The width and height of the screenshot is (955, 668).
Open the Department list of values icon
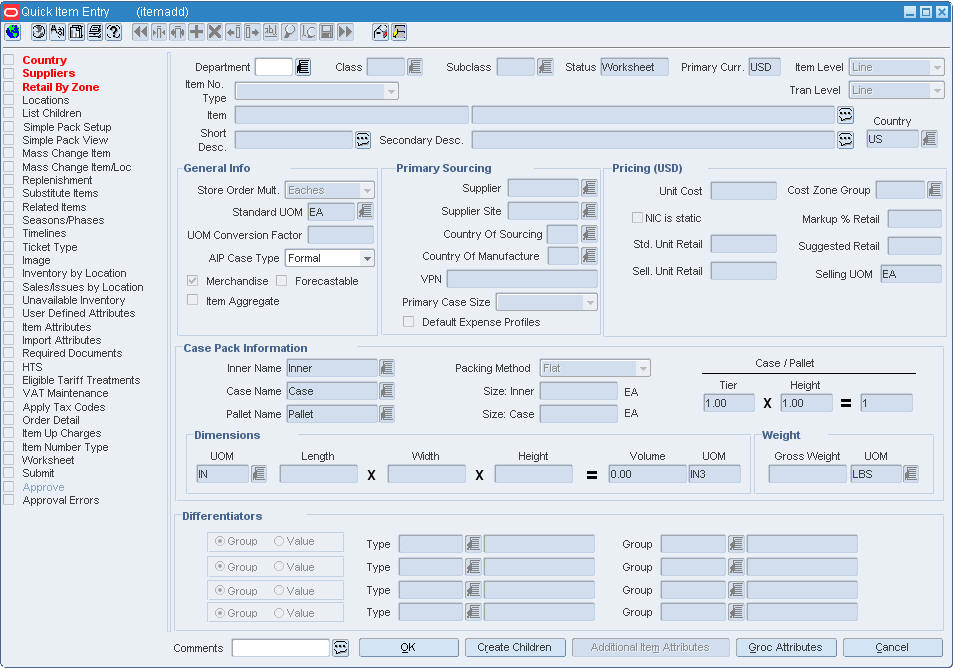(x=303, y=67)
